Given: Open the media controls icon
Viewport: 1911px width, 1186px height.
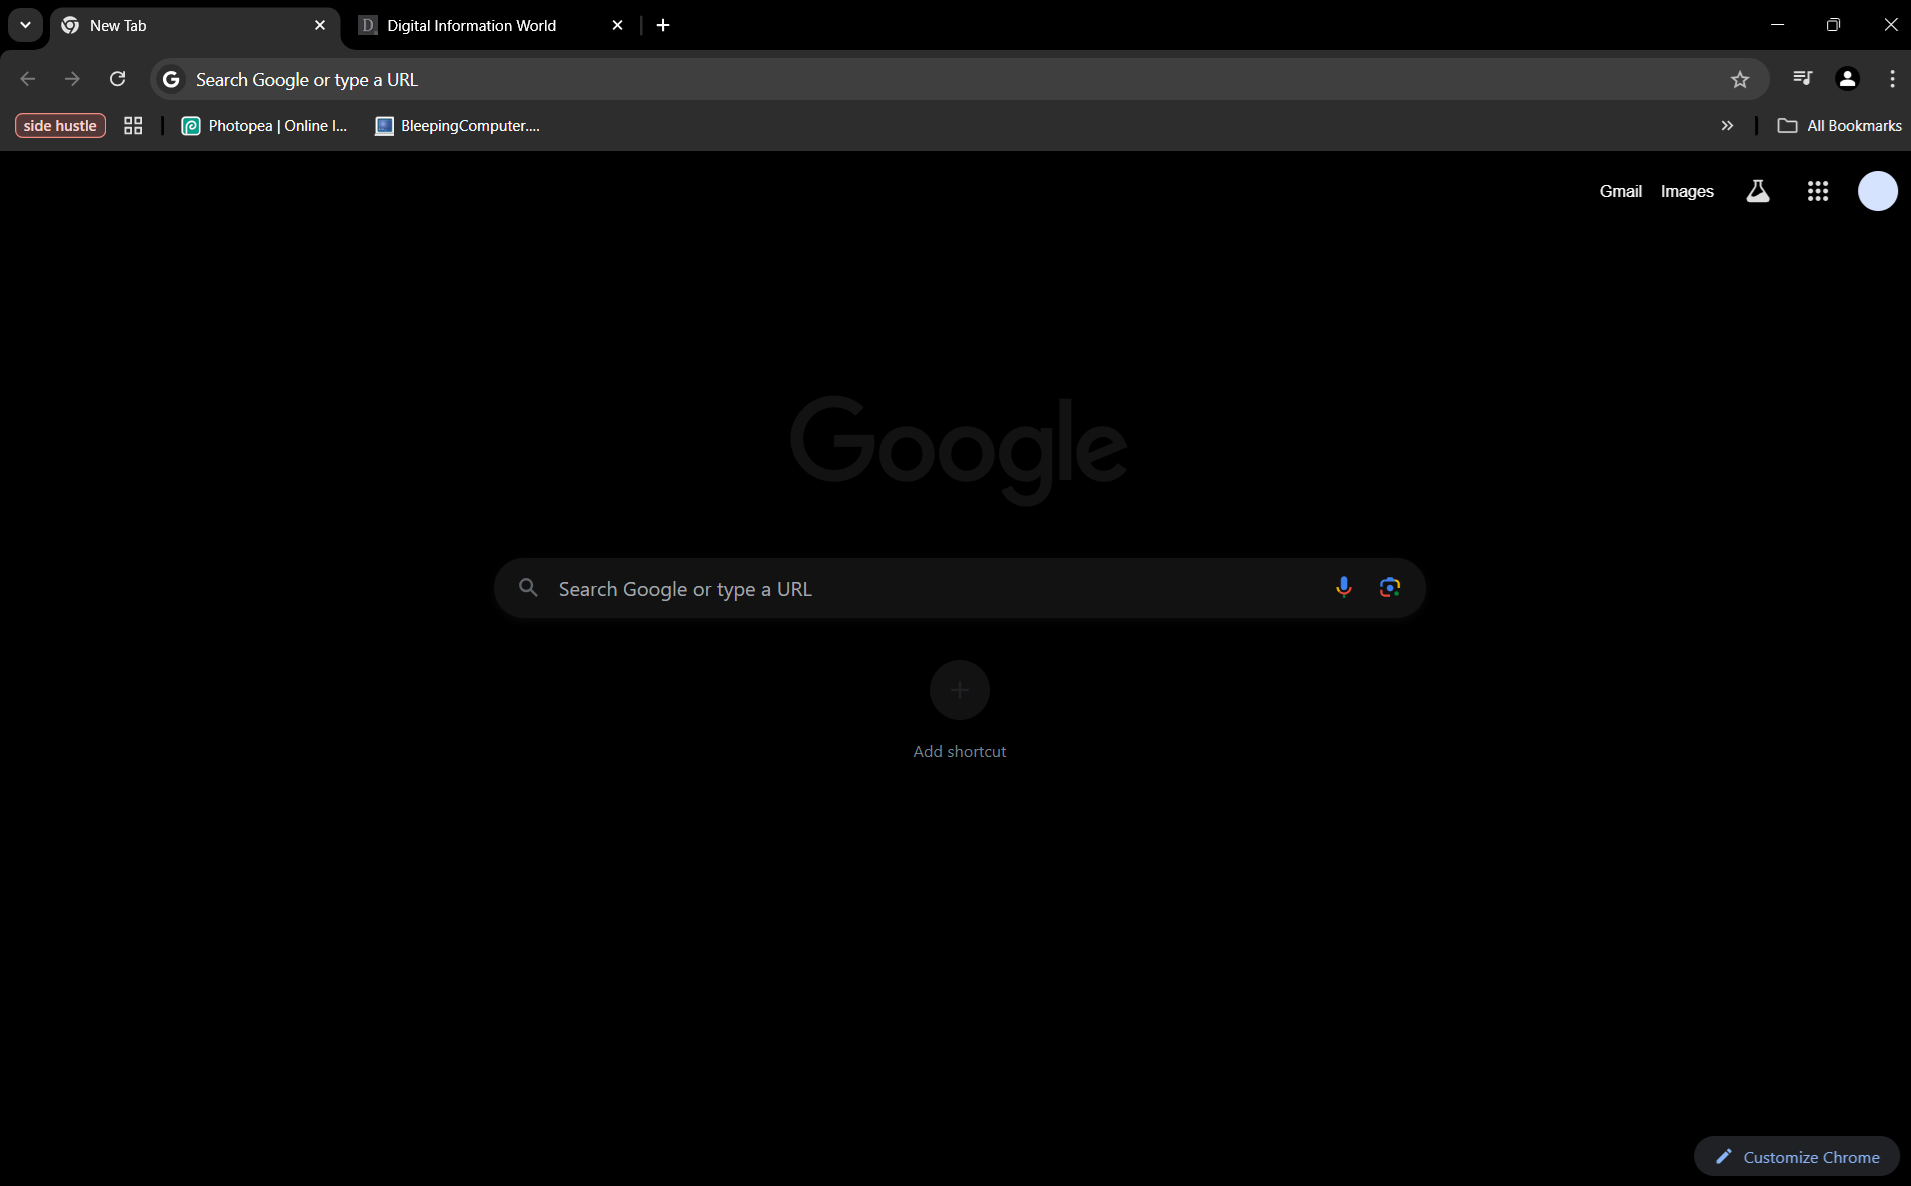Looking at the screenshot, I should click(1802, 78).
